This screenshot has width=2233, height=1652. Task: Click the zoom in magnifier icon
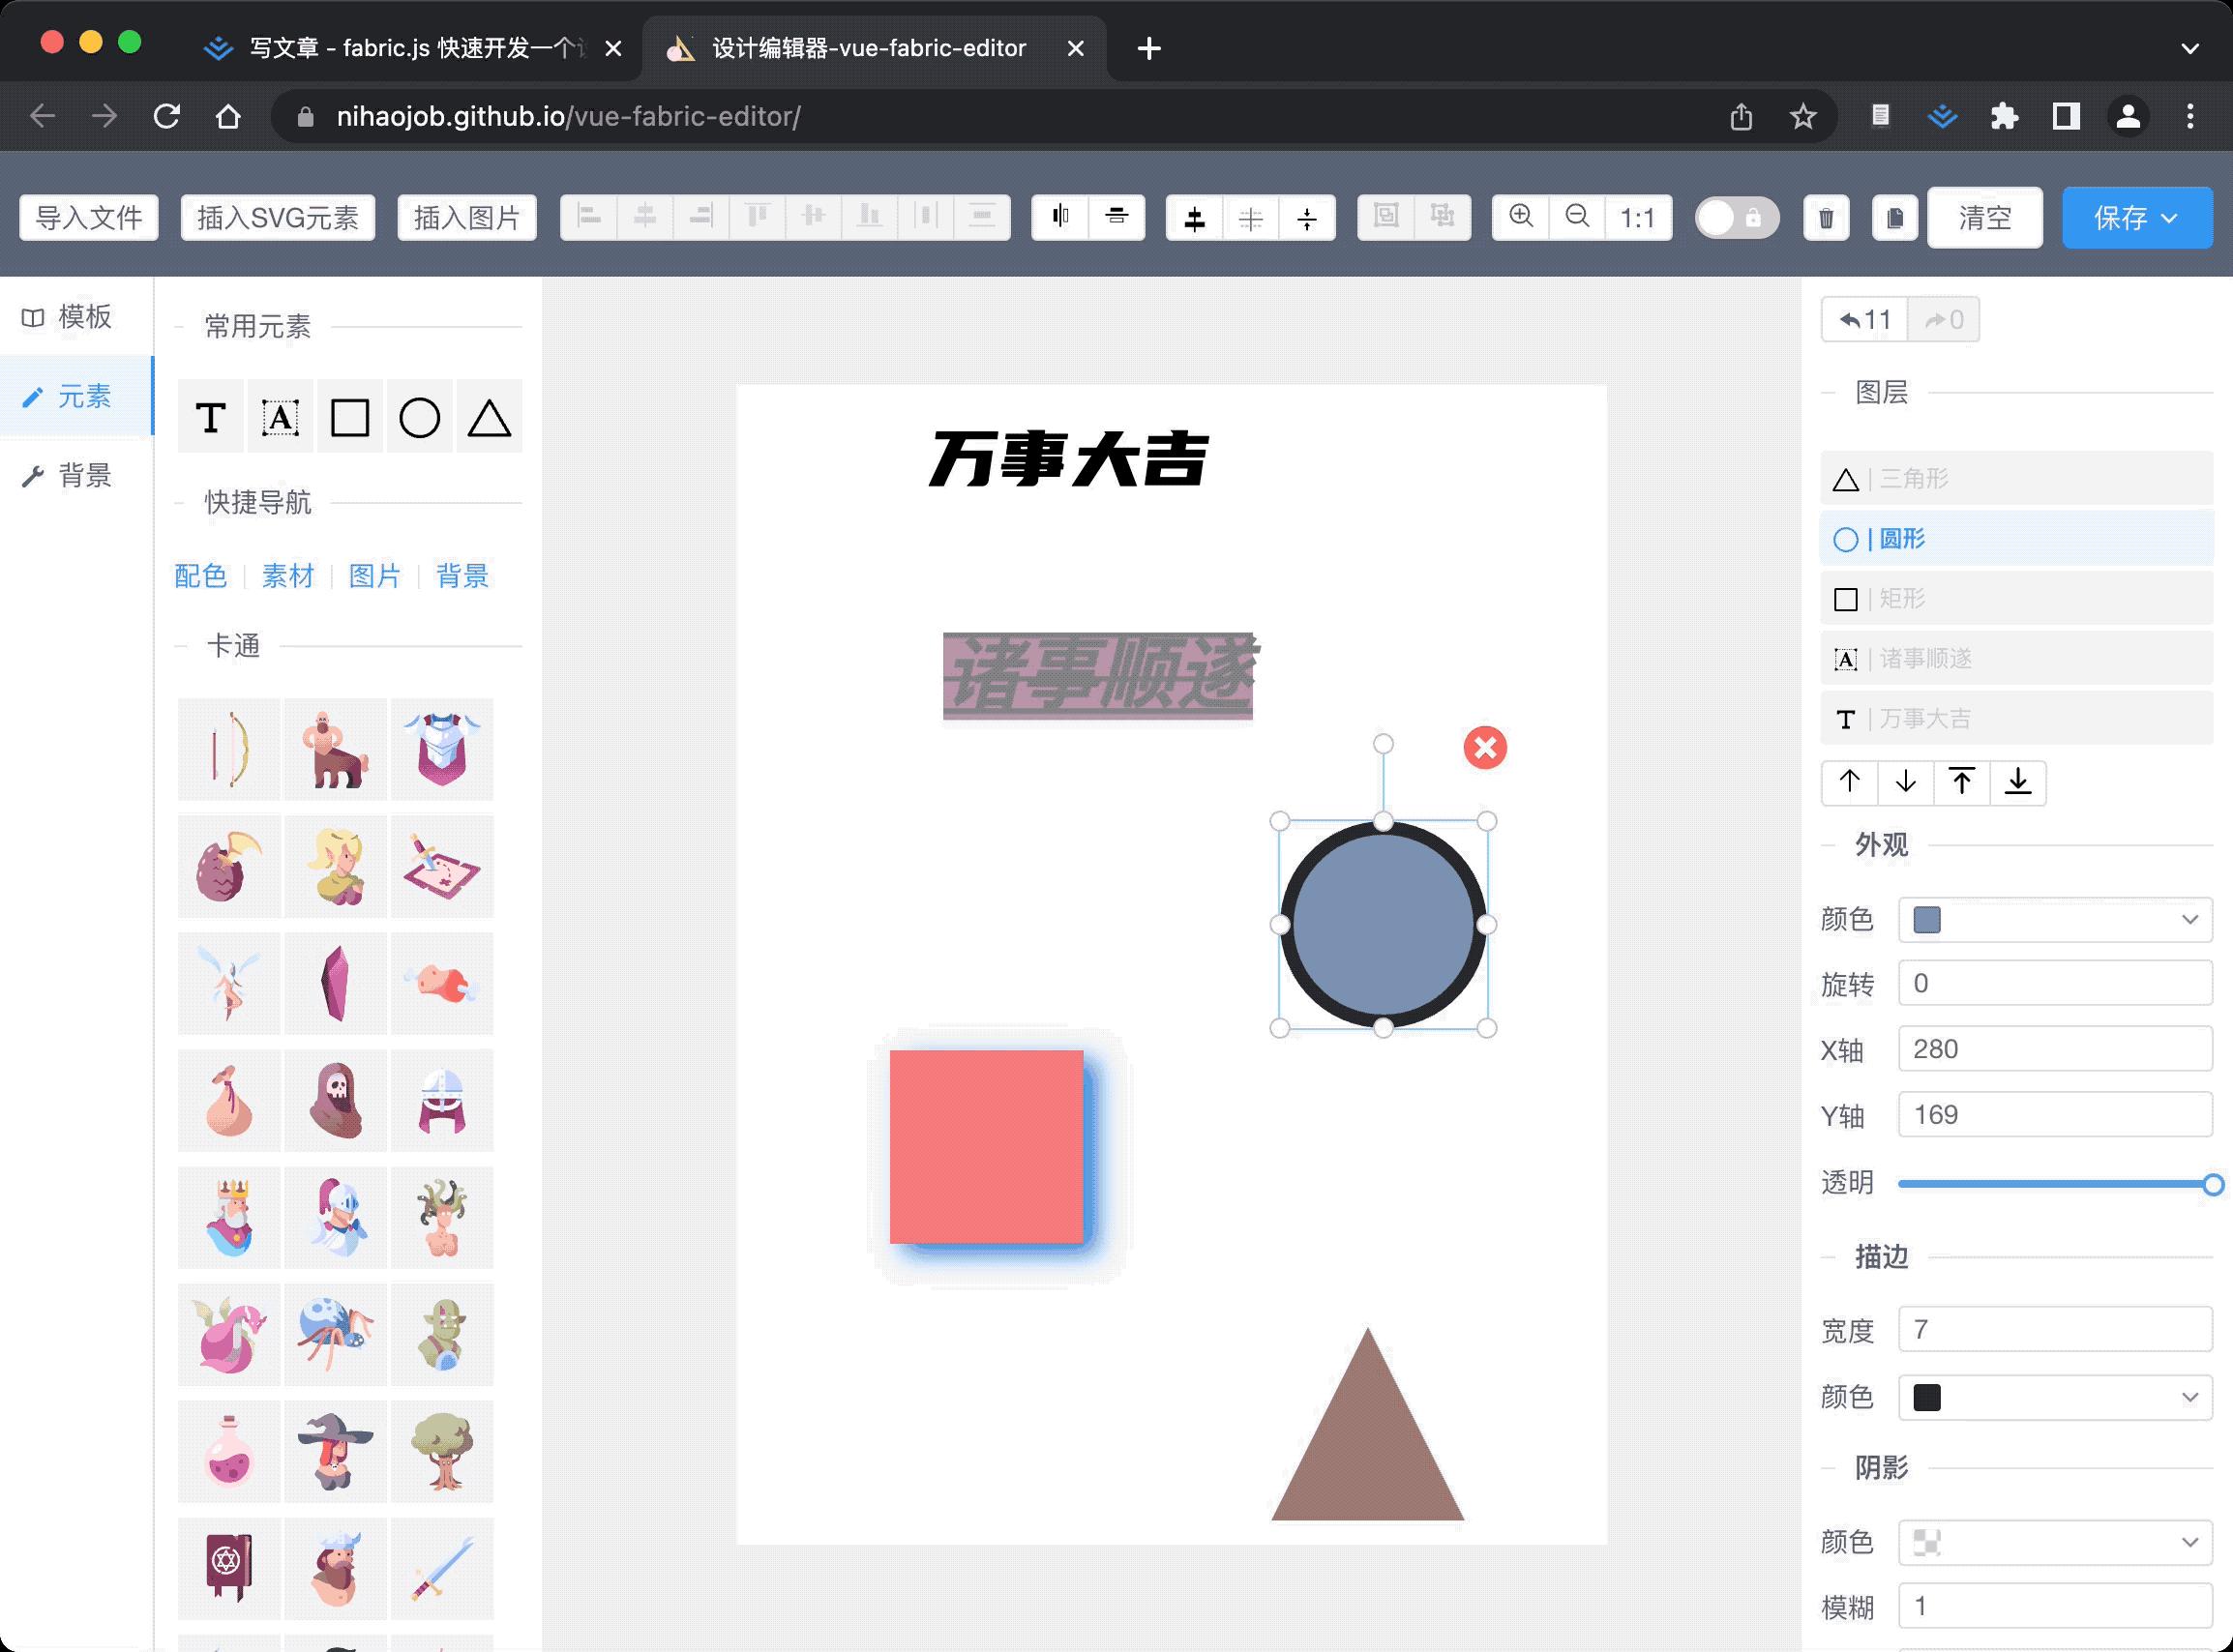1520,217
